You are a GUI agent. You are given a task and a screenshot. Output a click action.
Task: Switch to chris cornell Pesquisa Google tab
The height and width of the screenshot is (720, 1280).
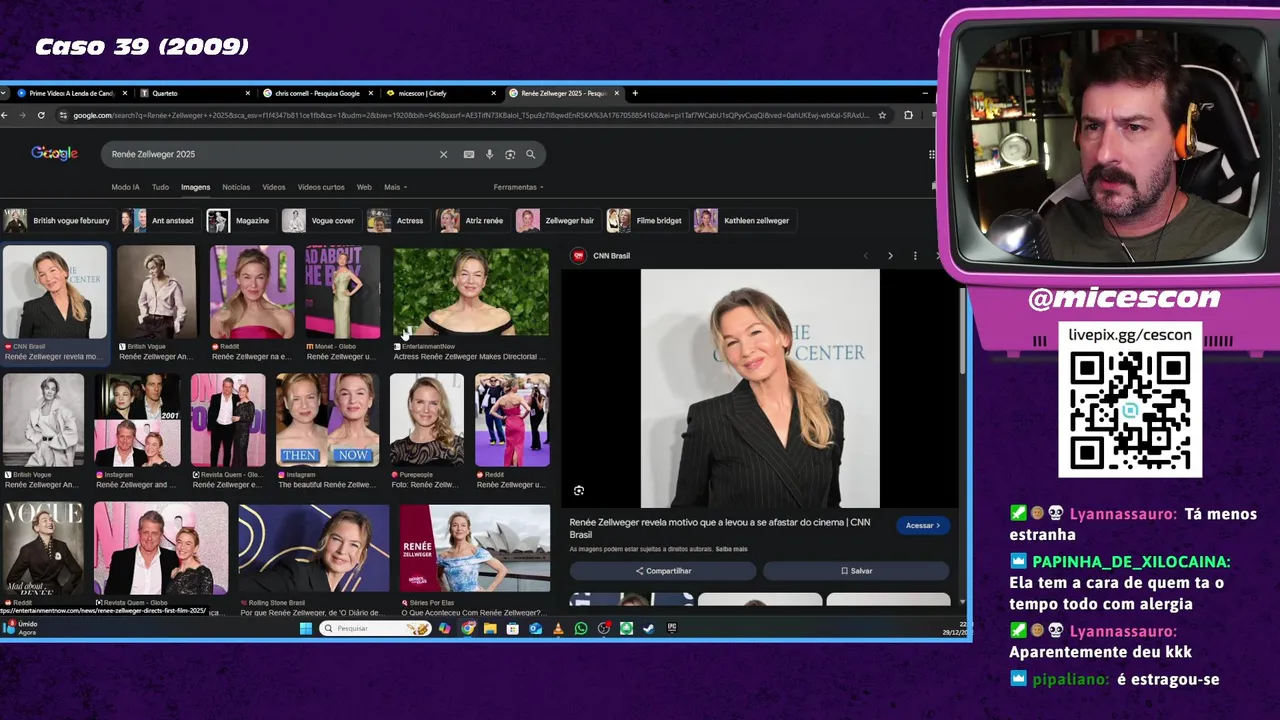pos(318,93)
